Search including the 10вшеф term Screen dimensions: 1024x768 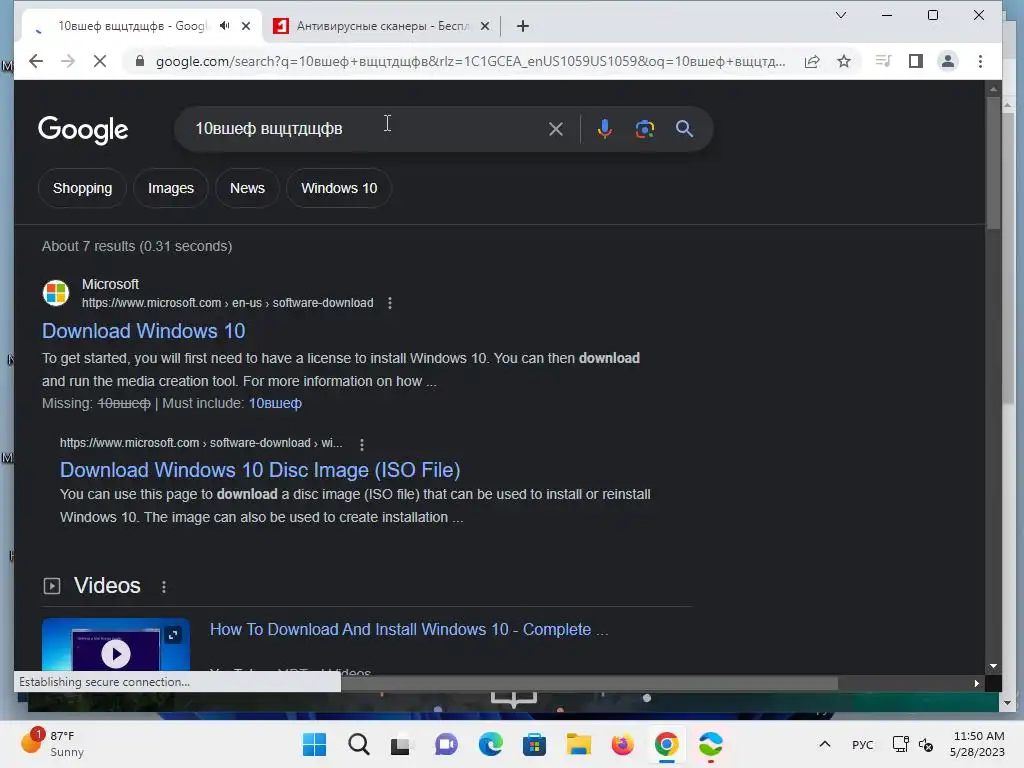[x=275, y=404]
